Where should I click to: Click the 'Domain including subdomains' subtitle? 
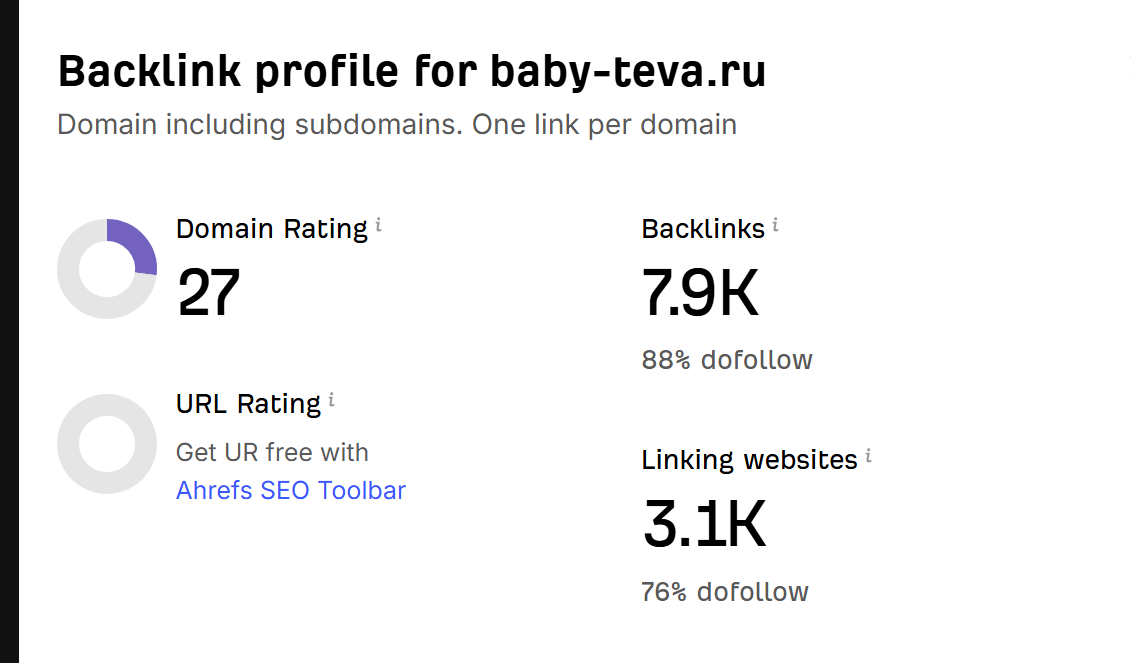pos(397,125)
